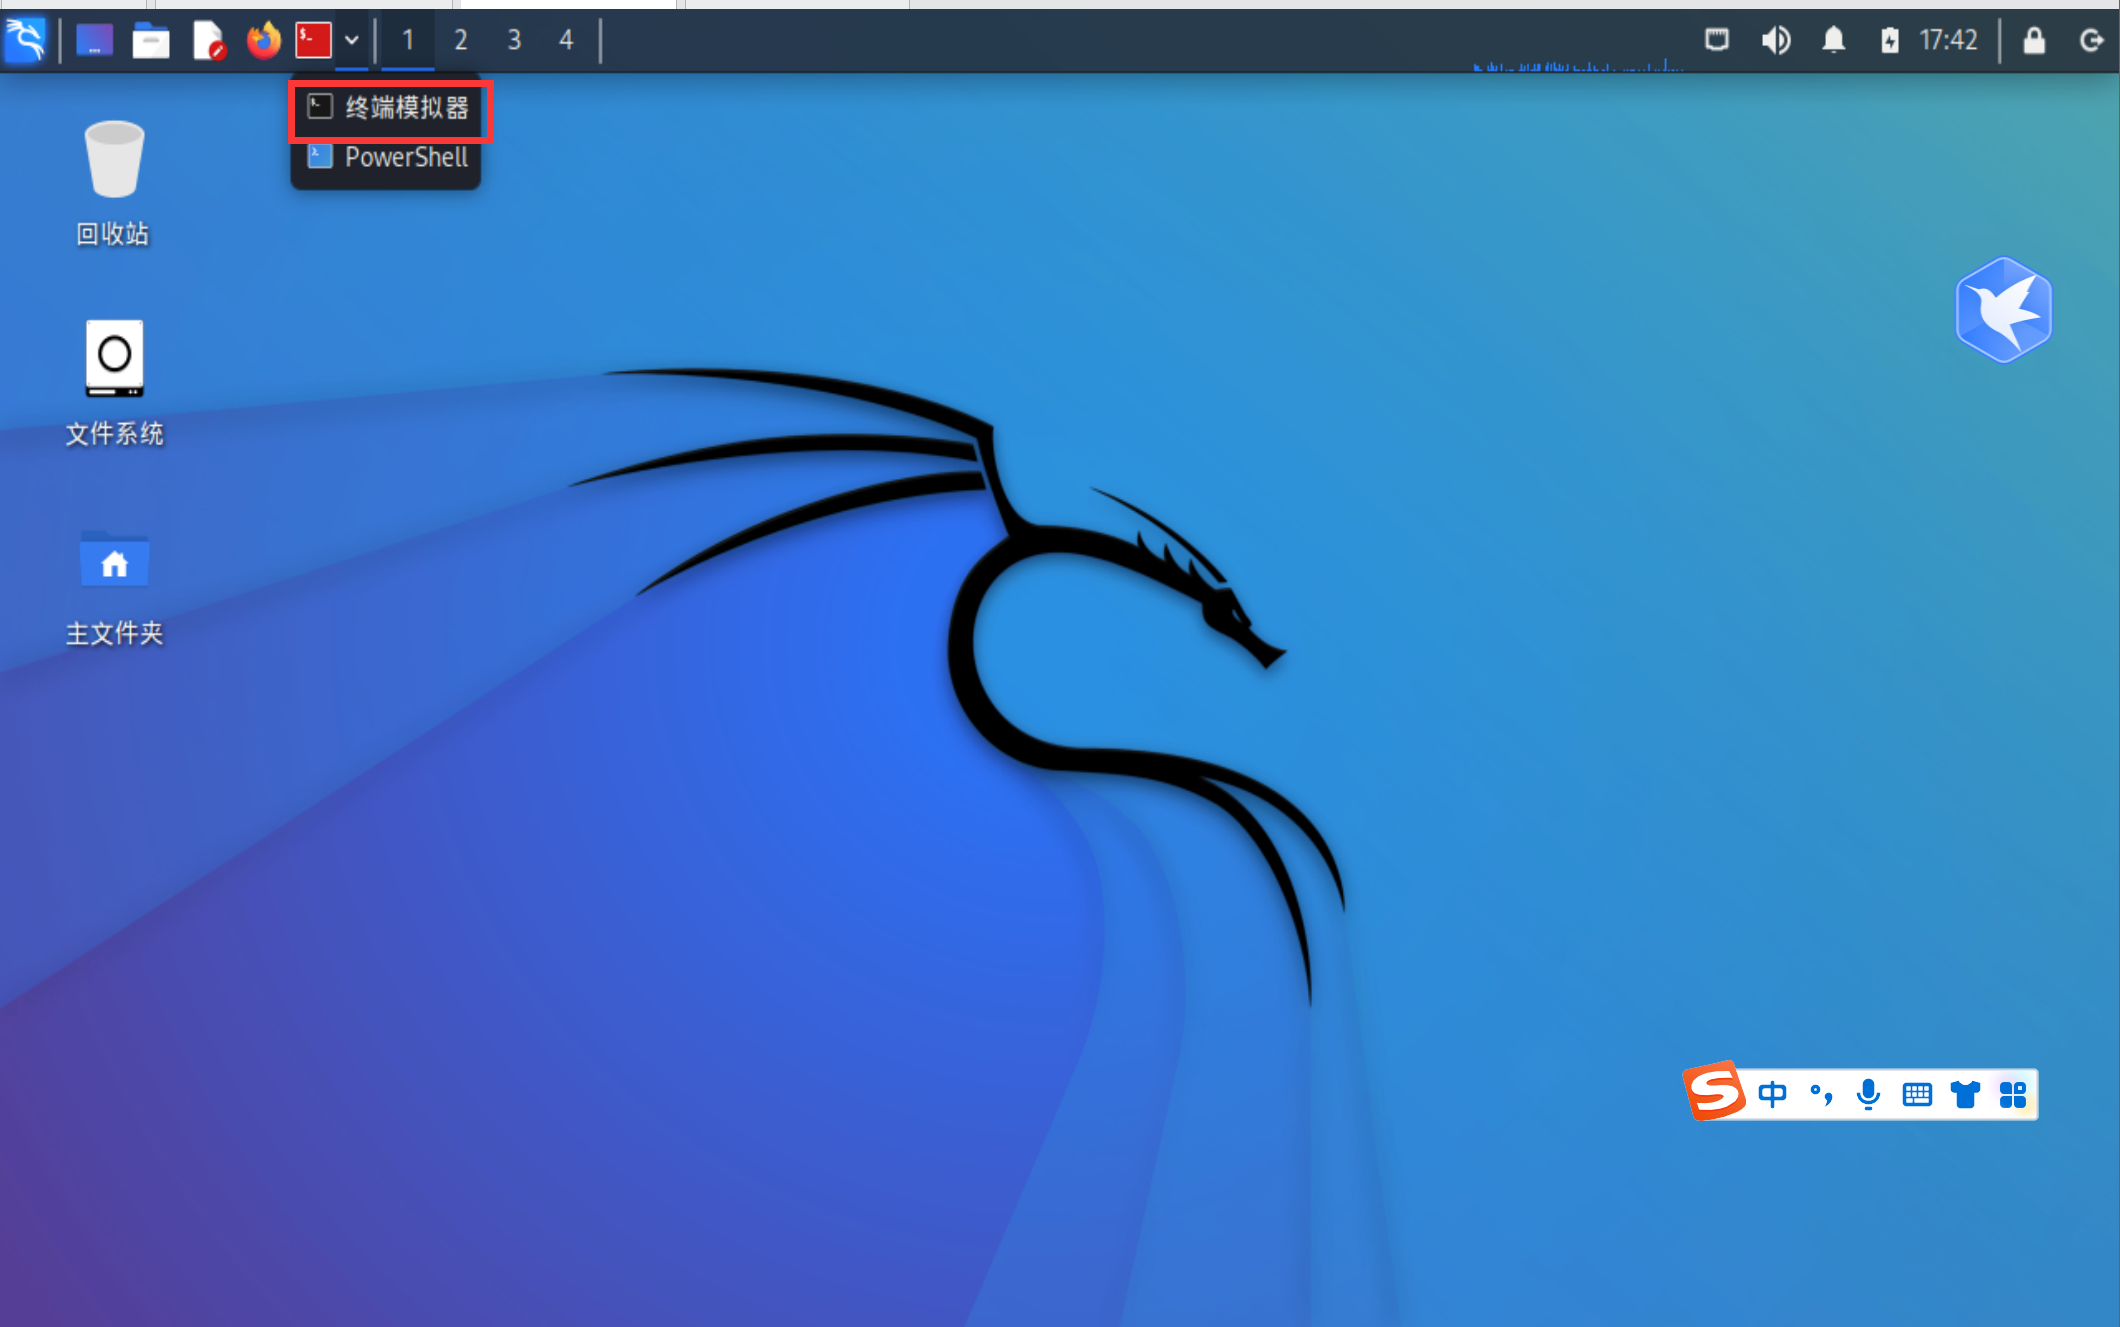Lock the screen with padlock icon
This screenshot has width=2120, height=1327.
(x=2034, y=40)
